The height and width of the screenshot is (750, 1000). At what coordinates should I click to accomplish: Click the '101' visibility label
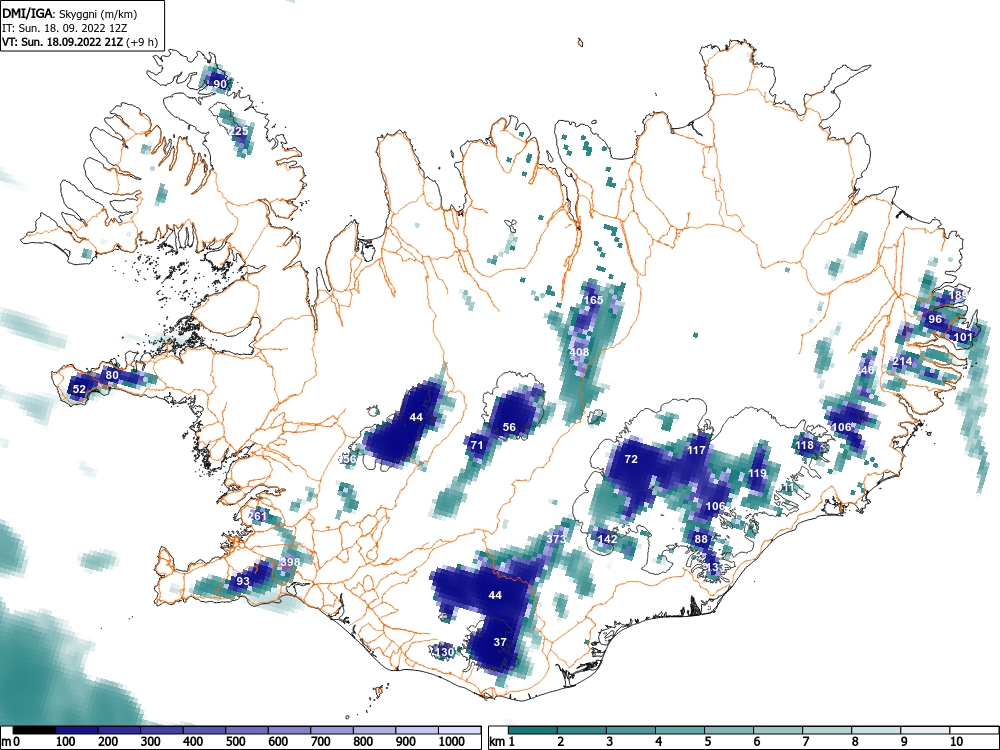click(x=963, y=337)
